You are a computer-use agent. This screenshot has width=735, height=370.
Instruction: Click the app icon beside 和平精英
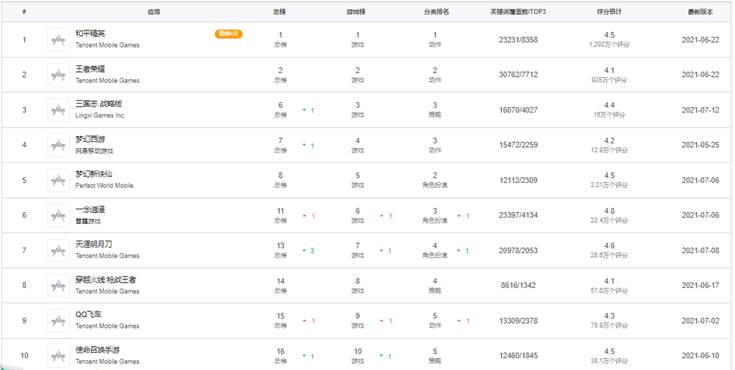[58, 40]
